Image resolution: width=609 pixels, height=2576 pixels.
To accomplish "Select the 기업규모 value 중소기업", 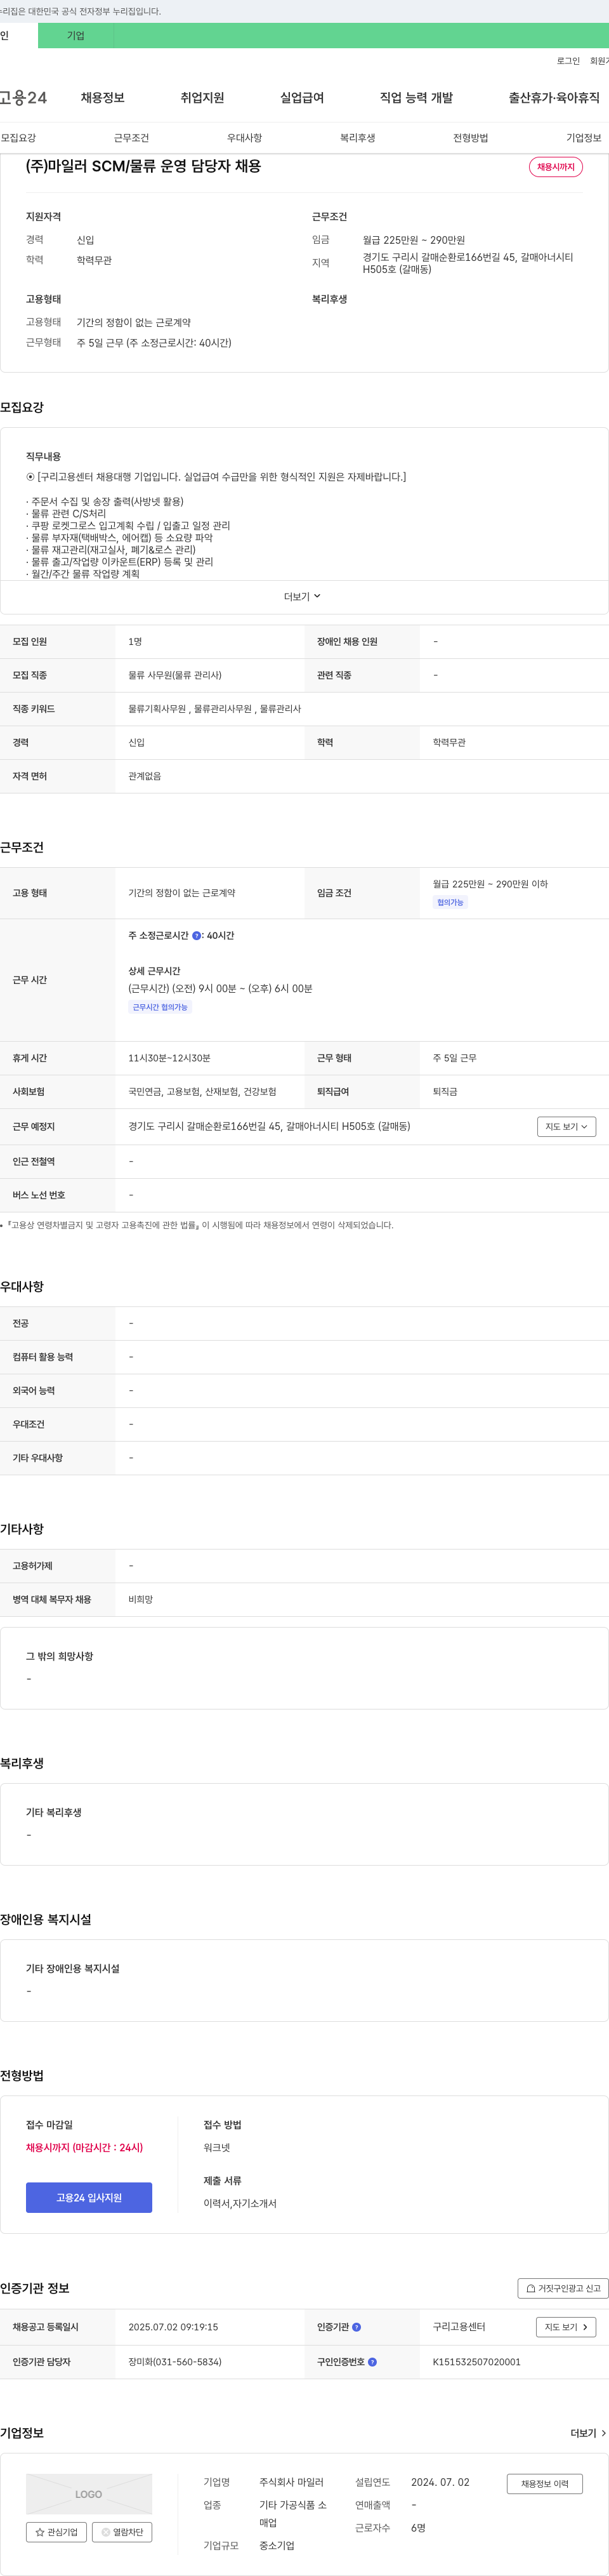I will pyautogui.click(x=277, y=2545).
